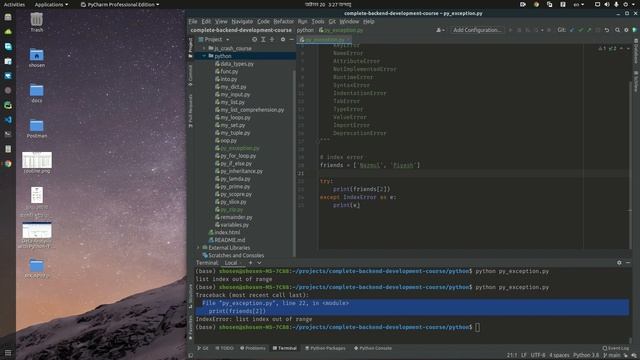Viewport: 640px width, 360px height.
Task: Toggle the Commit tool window side tab
Action: pos(190,76)
